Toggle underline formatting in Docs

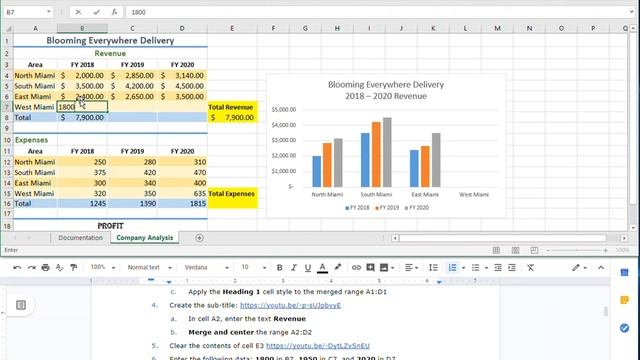coord(308,268)
